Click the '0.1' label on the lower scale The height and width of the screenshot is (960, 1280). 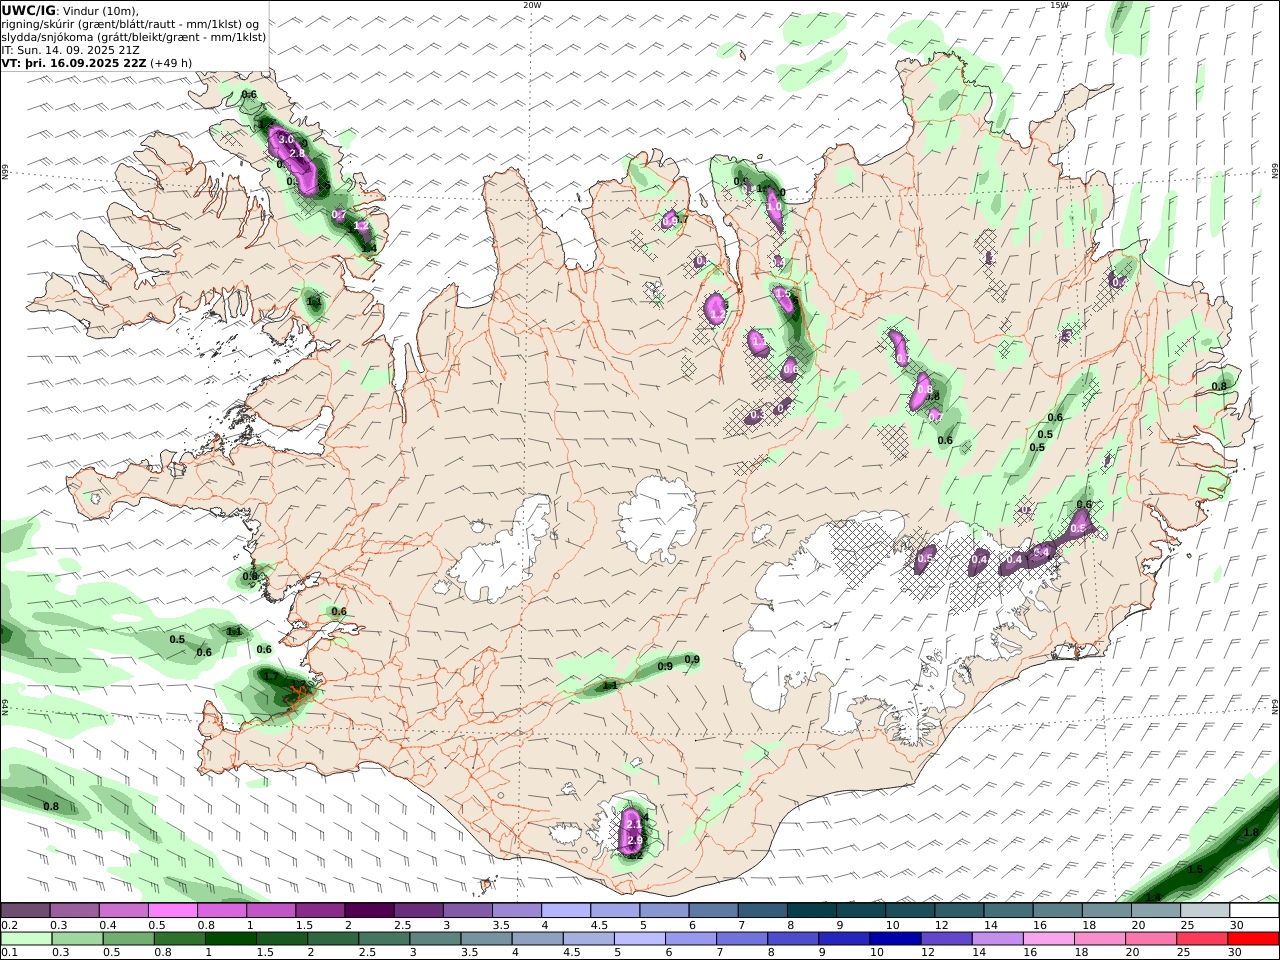coord(8,953)
